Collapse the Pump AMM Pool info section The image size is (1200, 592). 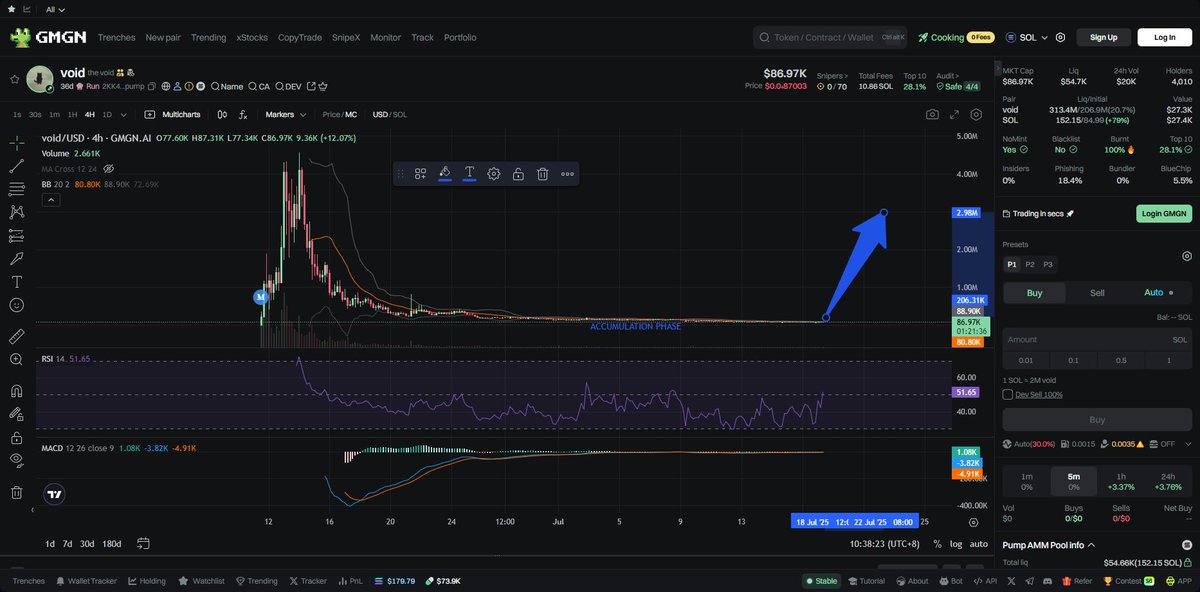pos(1091,545)
